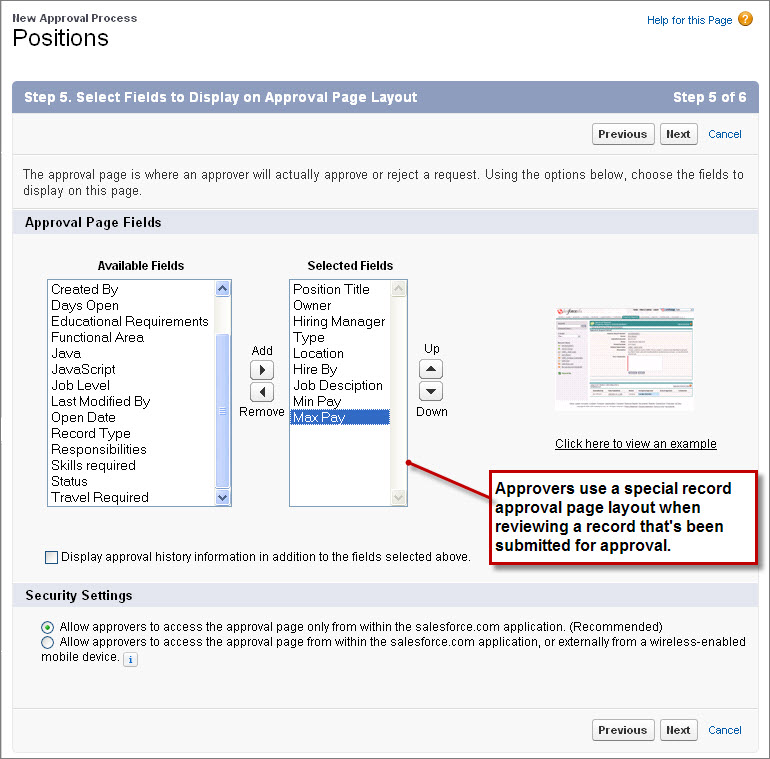The width and height of the screenshot is (770, 759).
Task: Click the top Next button
Action: [x=678, y=134]
